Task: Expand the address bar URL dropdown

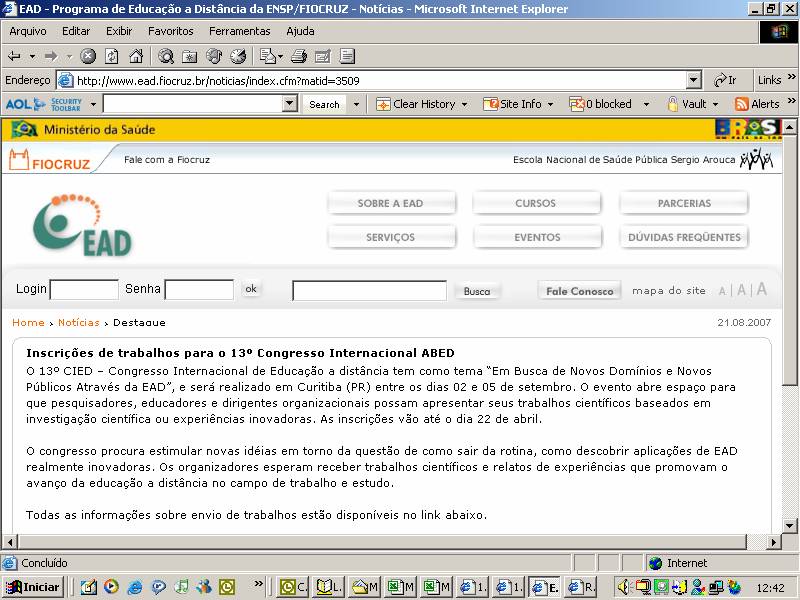Action: [694, 80]
